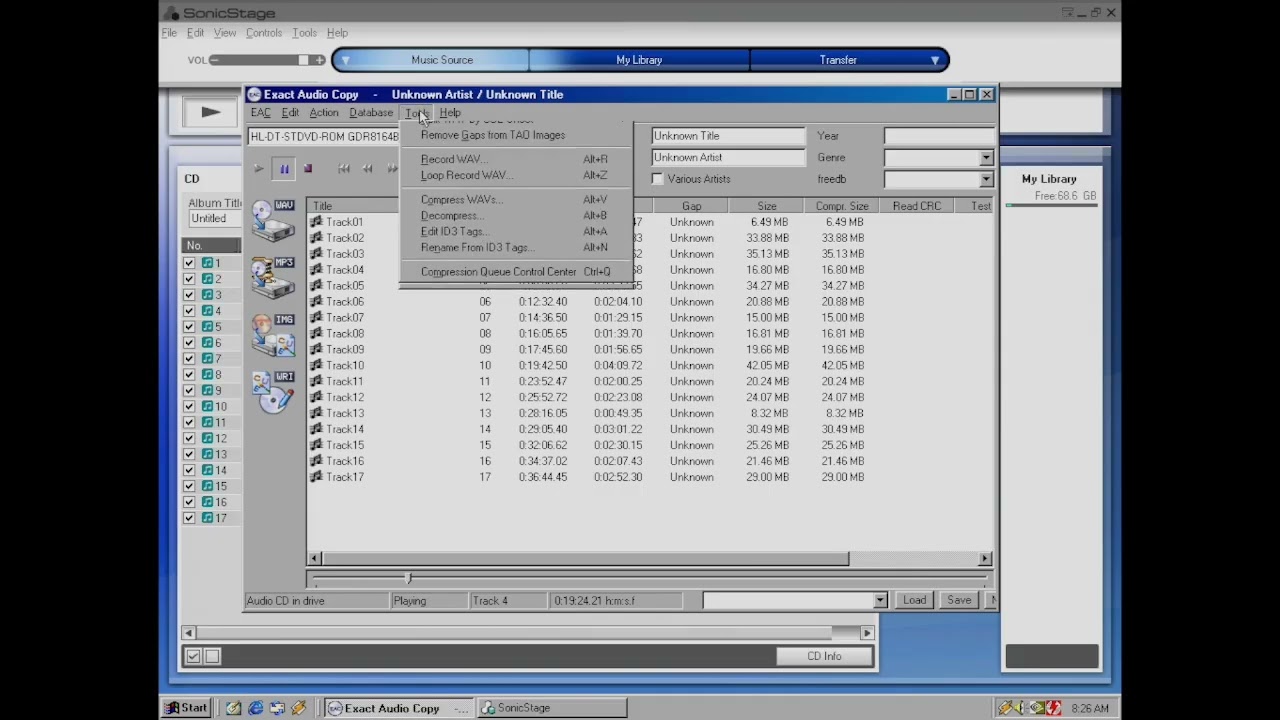1280x720 pixels.
Task: Switch to the My Library tab
Action: pyautogui.click(x=639, y=60)
